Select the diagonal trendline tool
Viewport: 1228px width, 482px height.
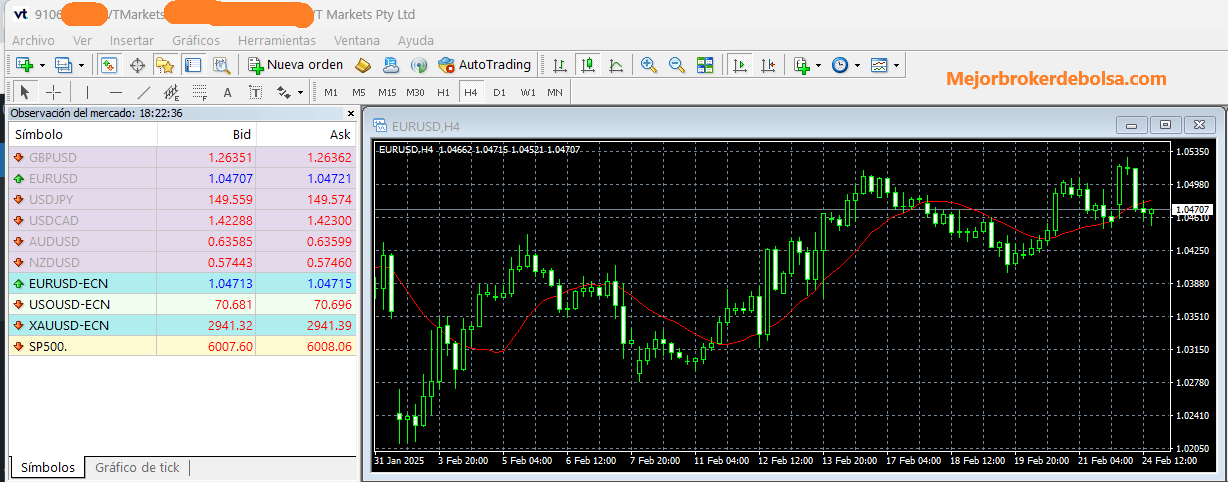pyautogui.click(x=143, y=92)
